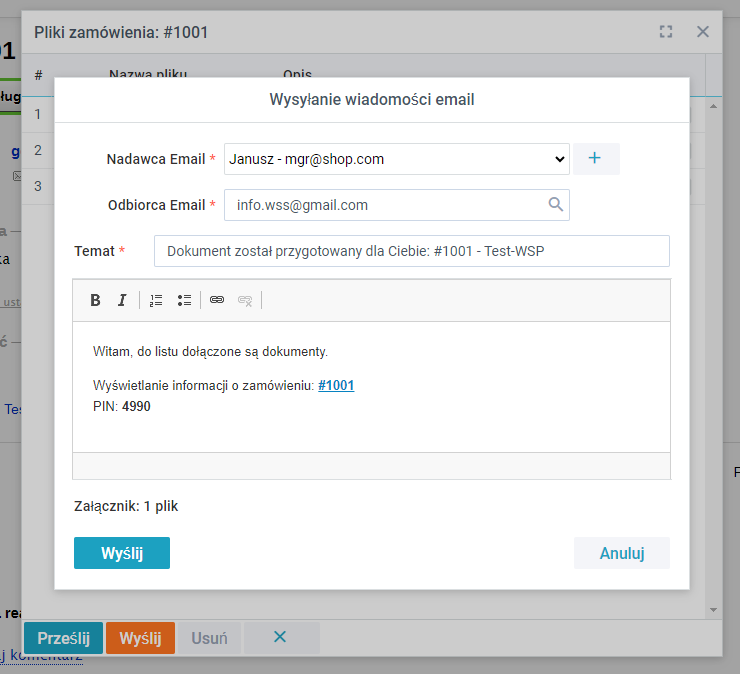Screen dimensions: 740x674
Task: Toggle italic text formatting
Action: point(122,300)
